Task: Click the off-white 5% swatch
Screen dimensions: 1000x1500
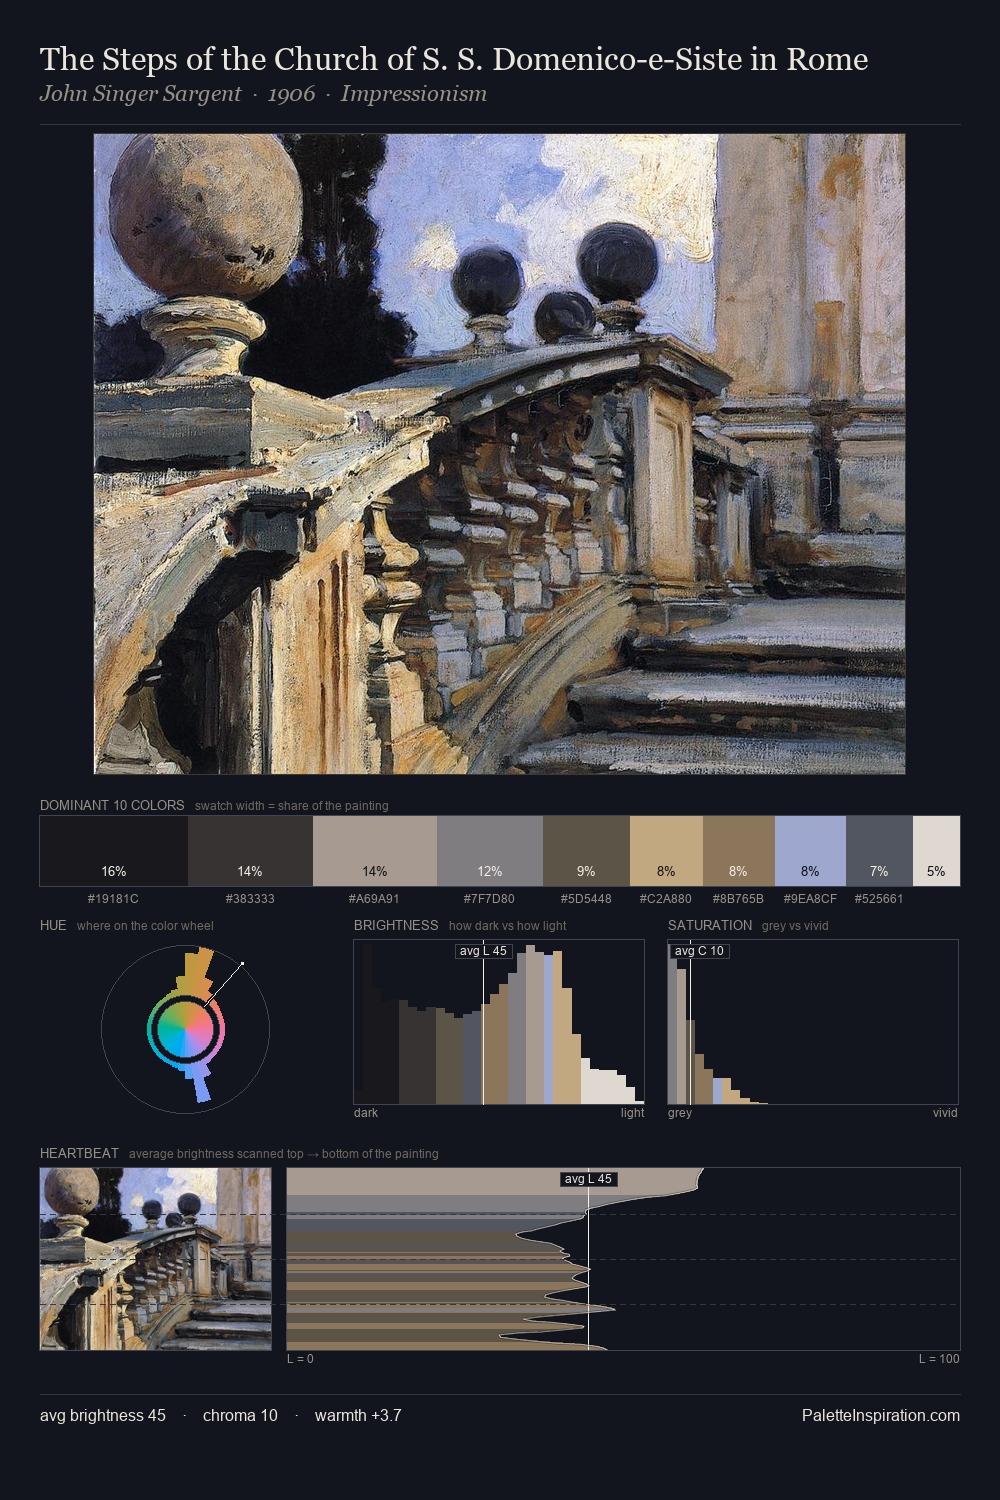Action: 936,851
